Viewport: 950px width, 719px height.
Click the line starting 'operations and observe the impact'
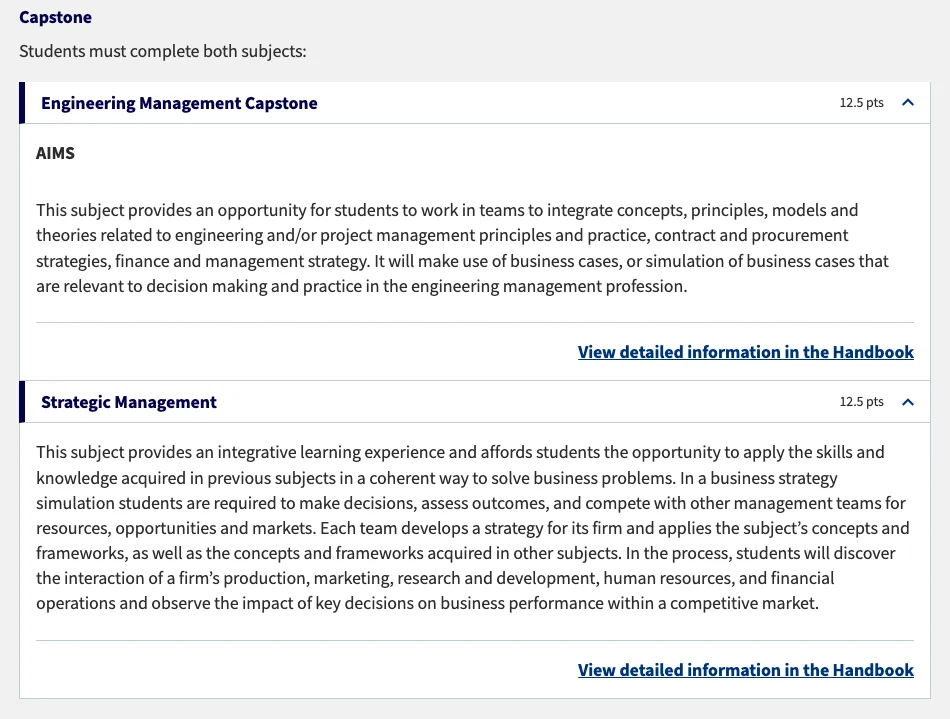point(427,603)
